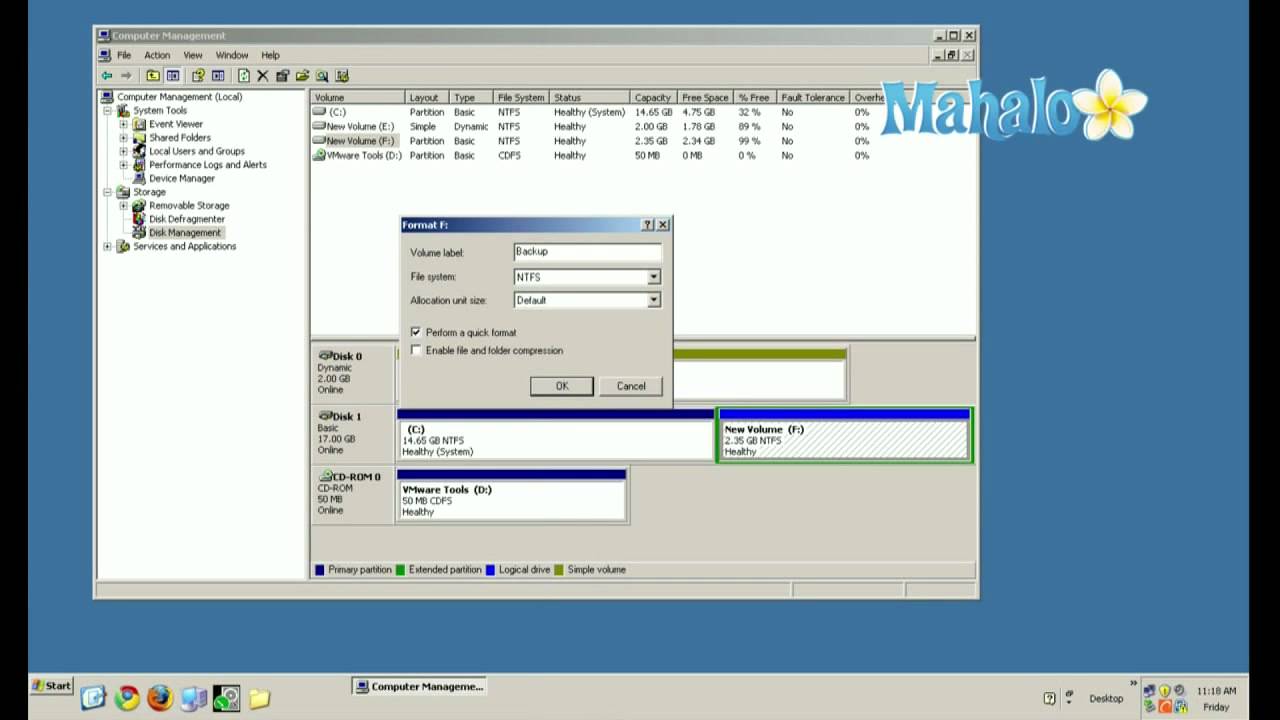
Task: Open the View menu
Action: (x=193, y=55)
